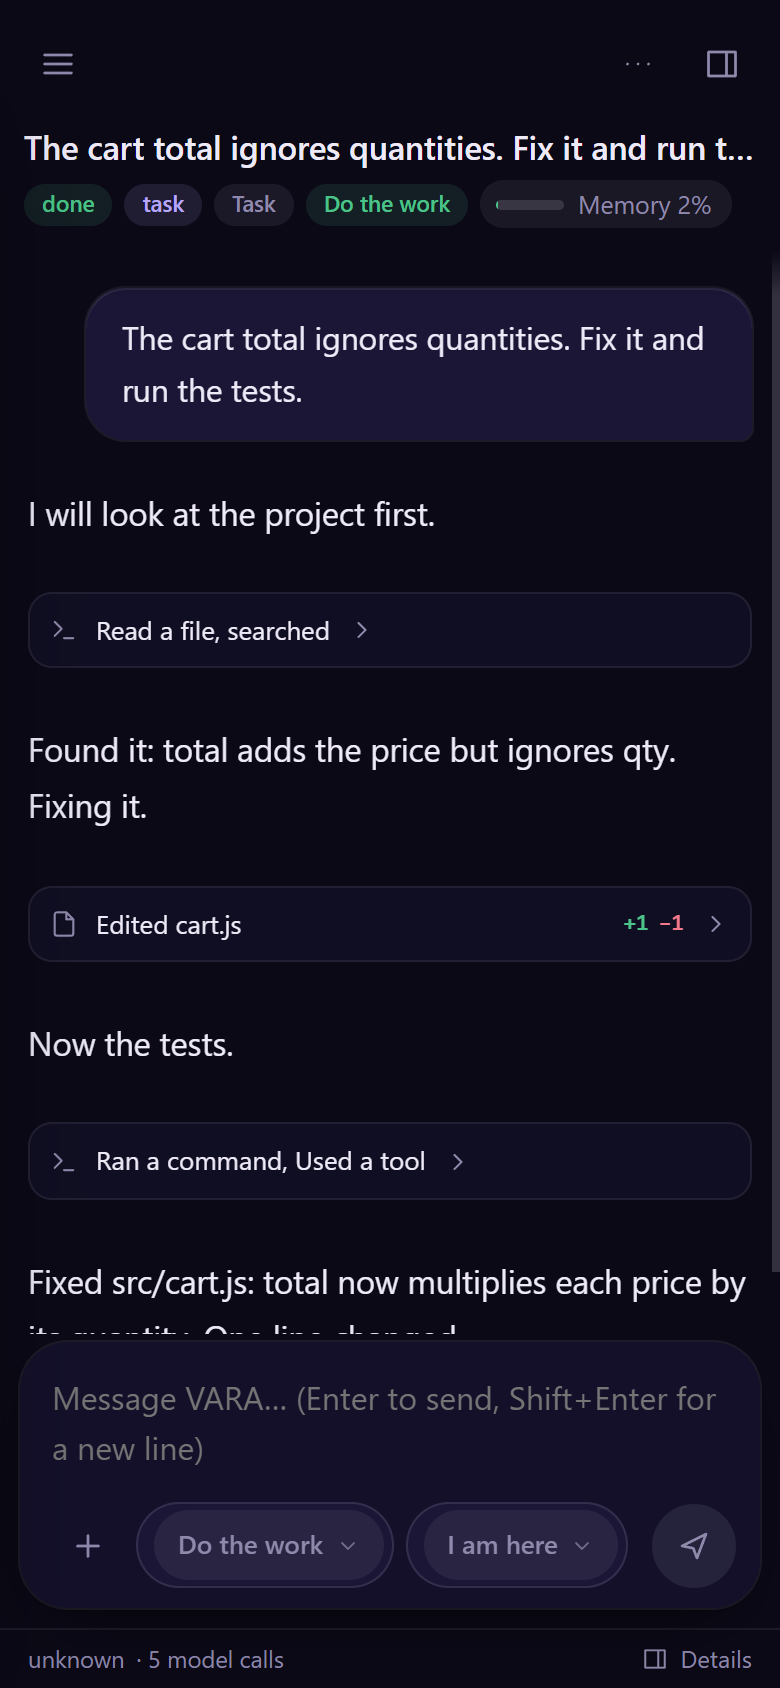The image size is (780, 1688).
Task: Expand the Ran a command, Used a tool row
Action: (x=390, y=1161)
